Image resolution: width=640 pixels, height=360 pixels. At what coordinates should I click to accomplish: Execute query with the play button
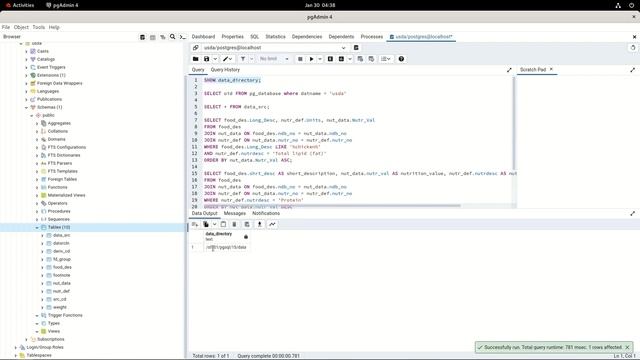tap(311, 59)
